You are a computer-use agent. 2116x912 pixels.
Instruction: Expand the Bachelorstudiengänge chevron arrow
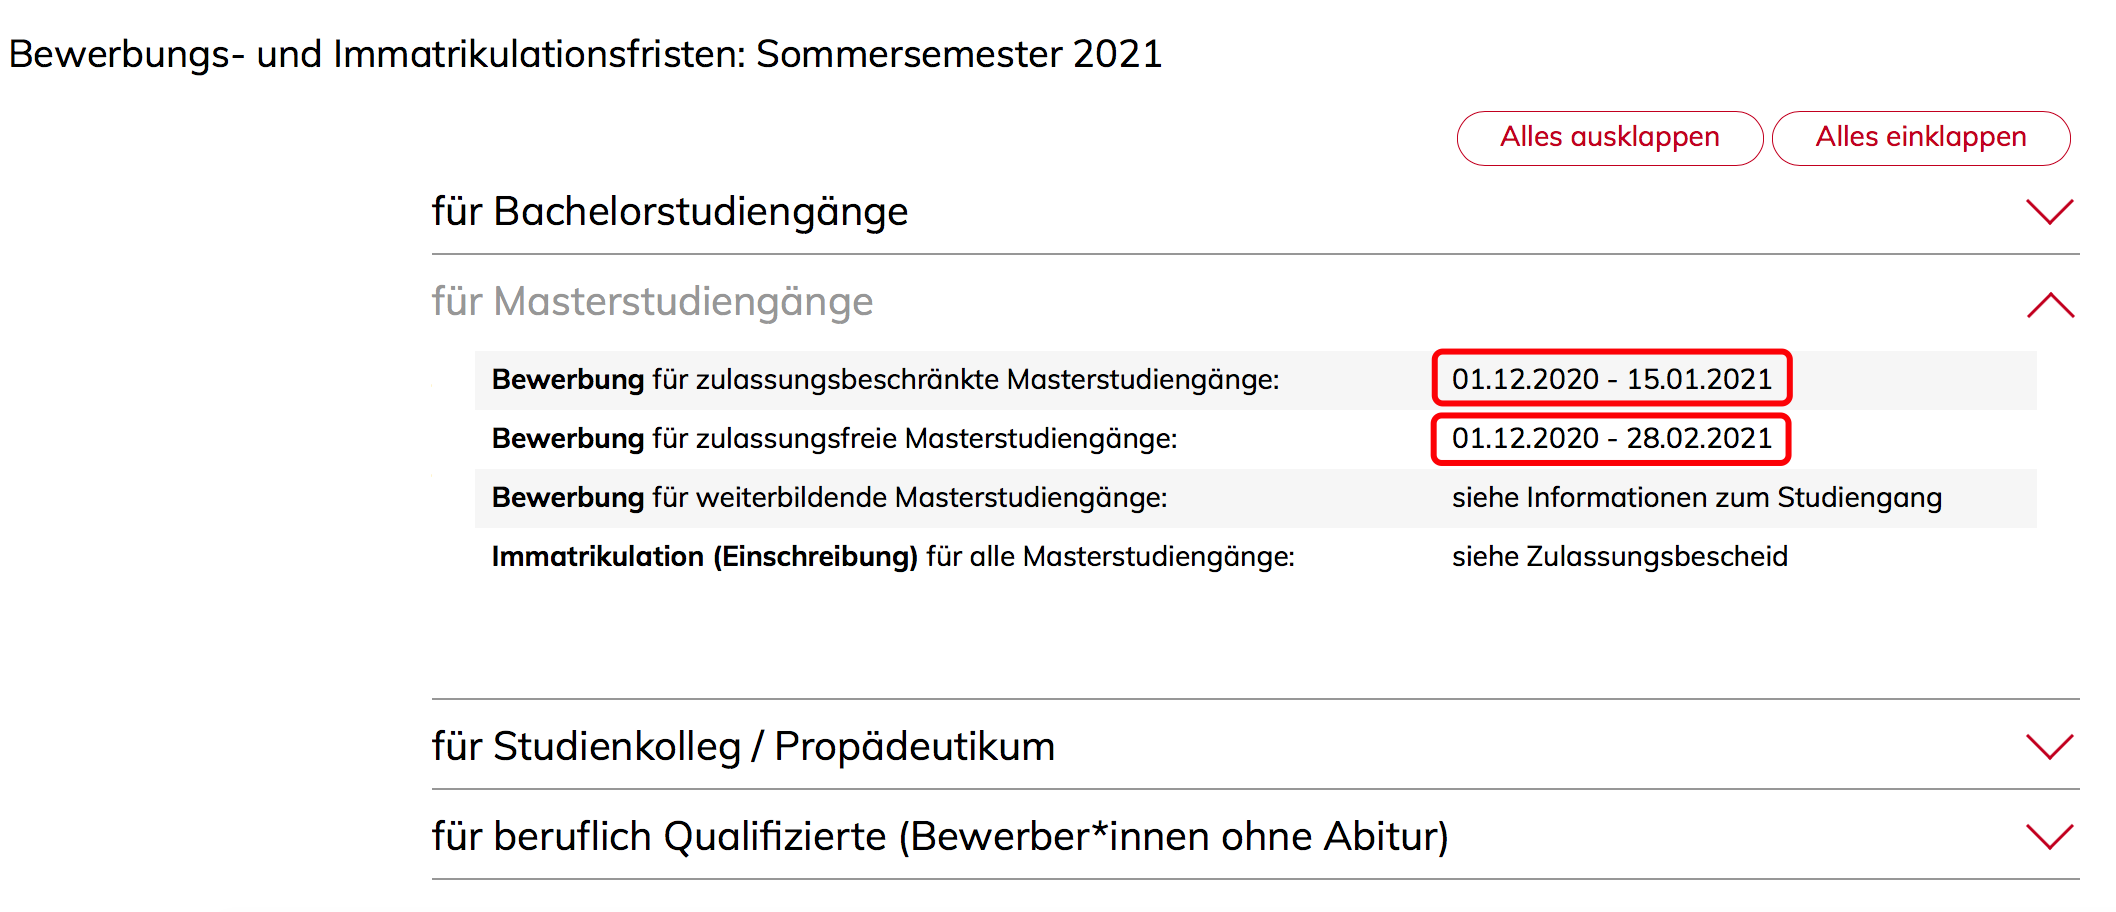[x=2049, y=212]
